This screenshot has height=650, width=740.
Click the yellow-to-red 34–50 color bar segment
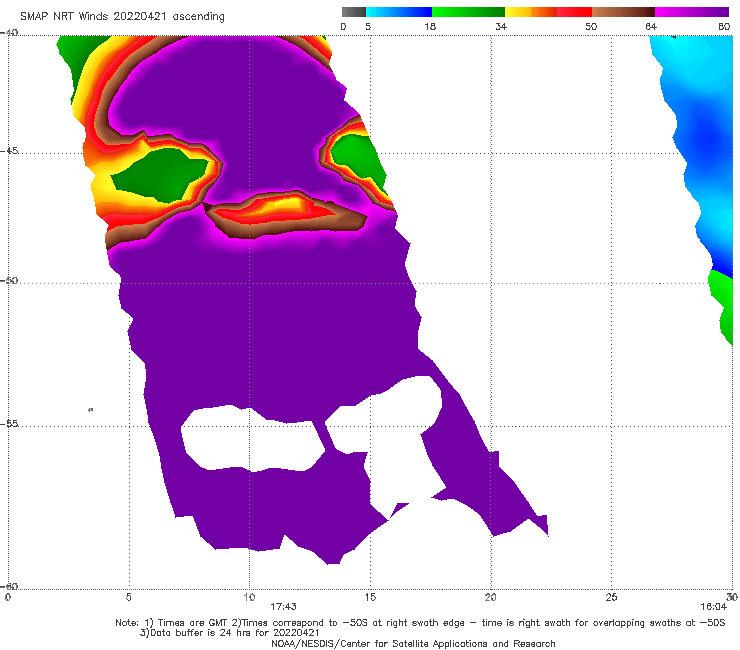(x=548, y=12)
